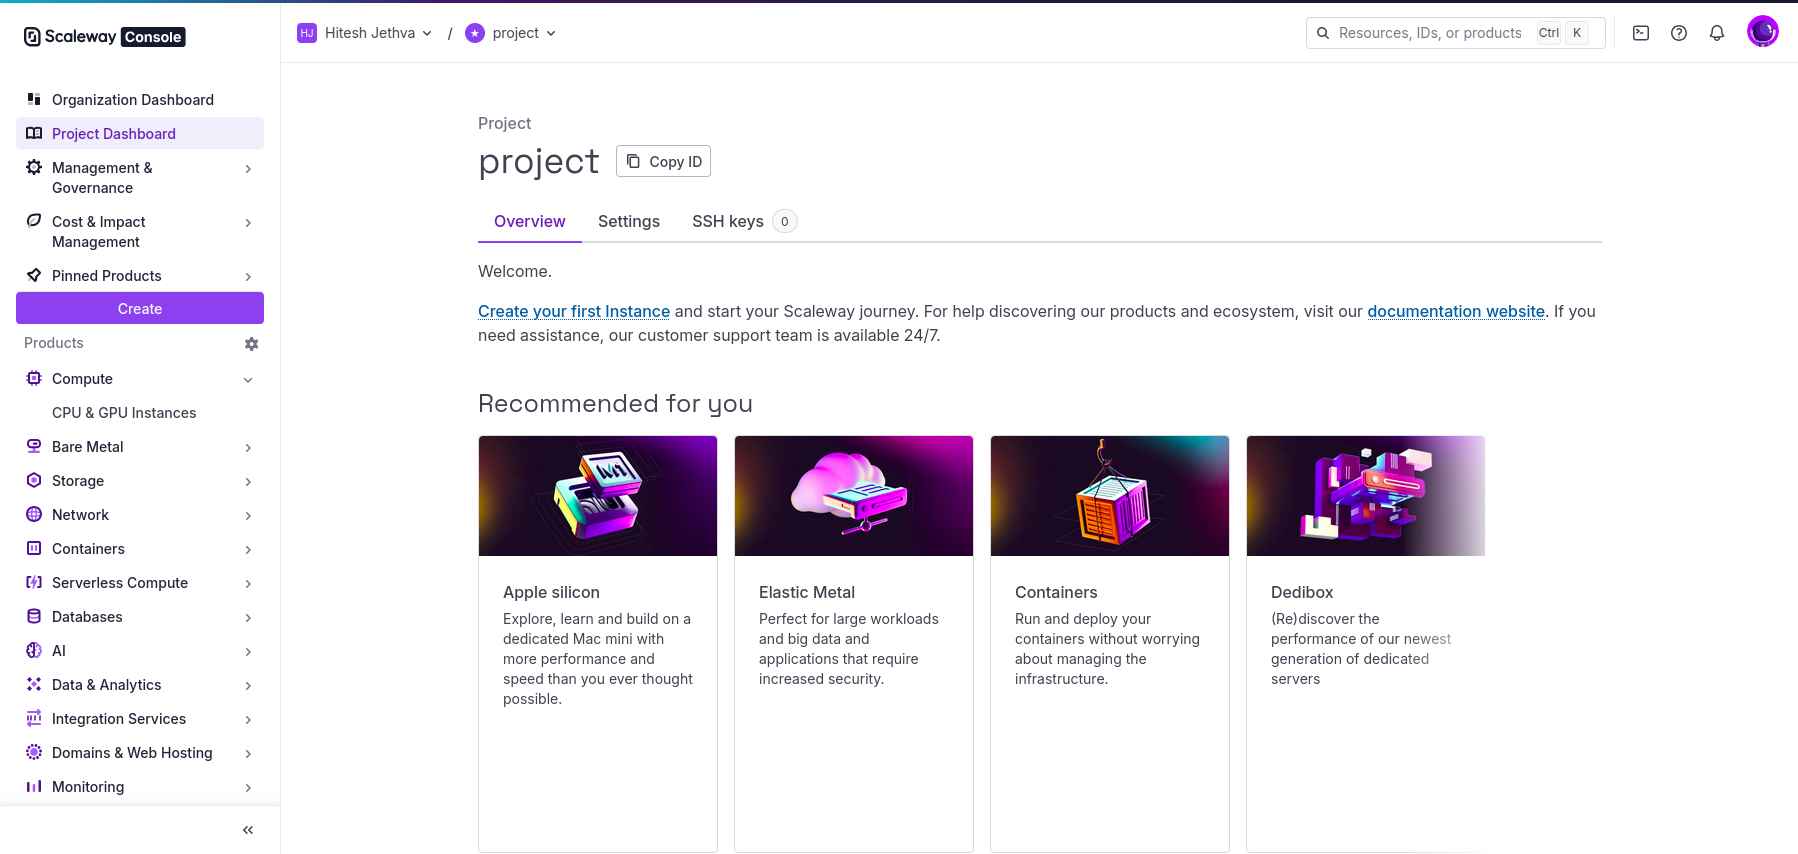
Task: Collapse the sidebar with double-chevron icon
Action: pos(248,830)
